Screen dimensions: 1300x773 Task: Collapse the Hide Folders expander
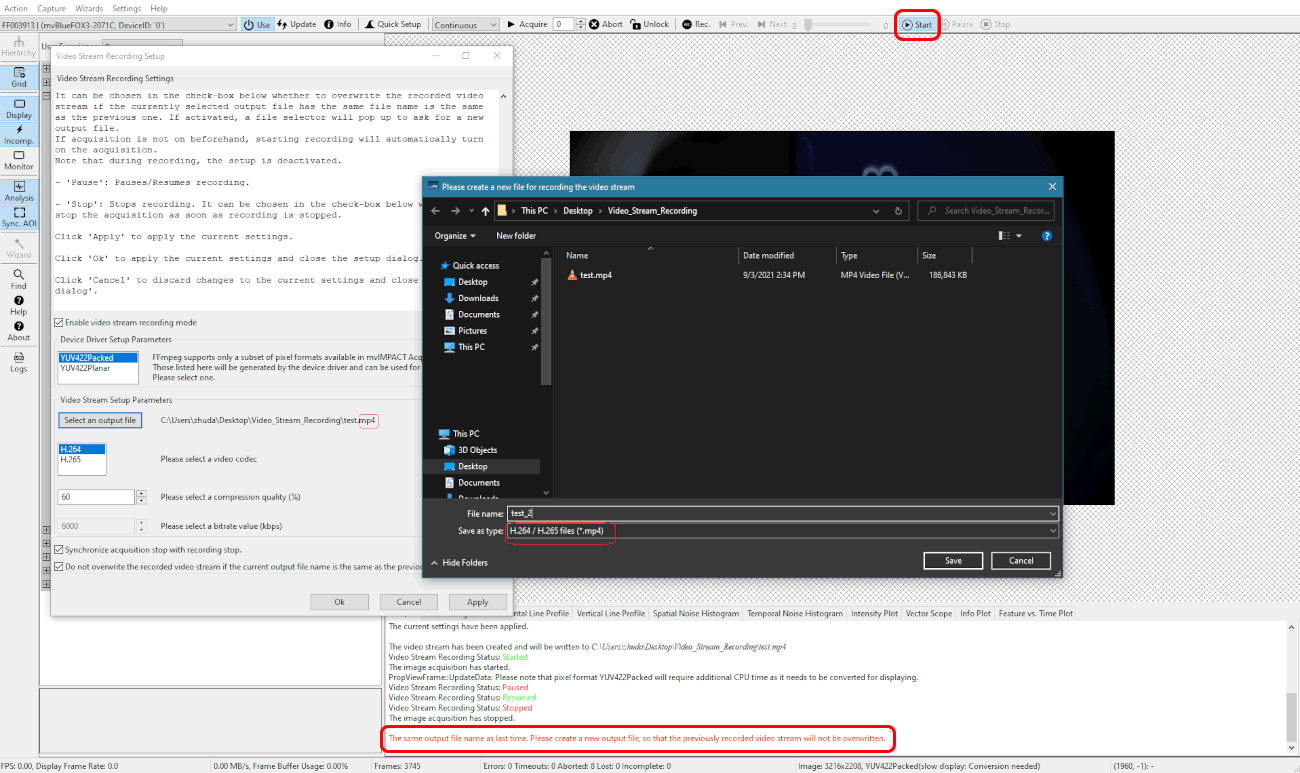click(460, 563)
